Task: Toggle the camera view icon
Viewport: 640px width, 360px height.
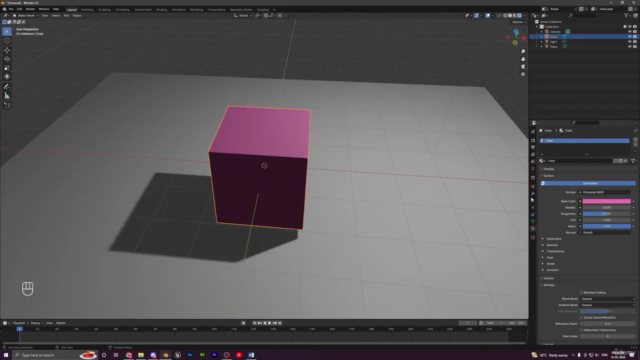Action: point(523,67)
